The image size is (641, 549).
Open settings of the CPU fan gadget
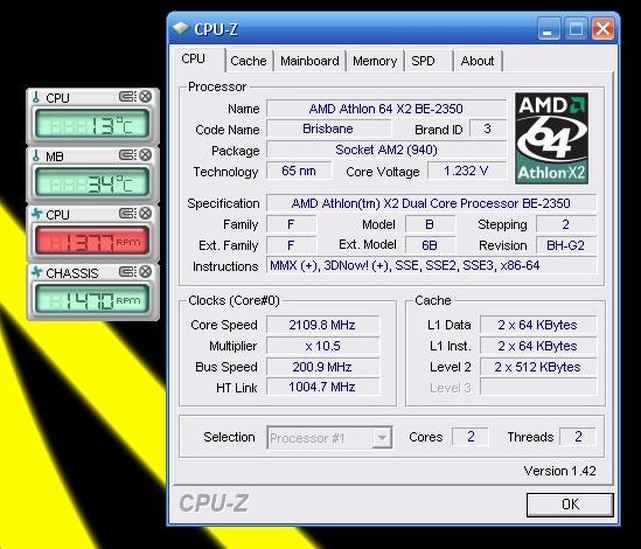click(128, 213)
